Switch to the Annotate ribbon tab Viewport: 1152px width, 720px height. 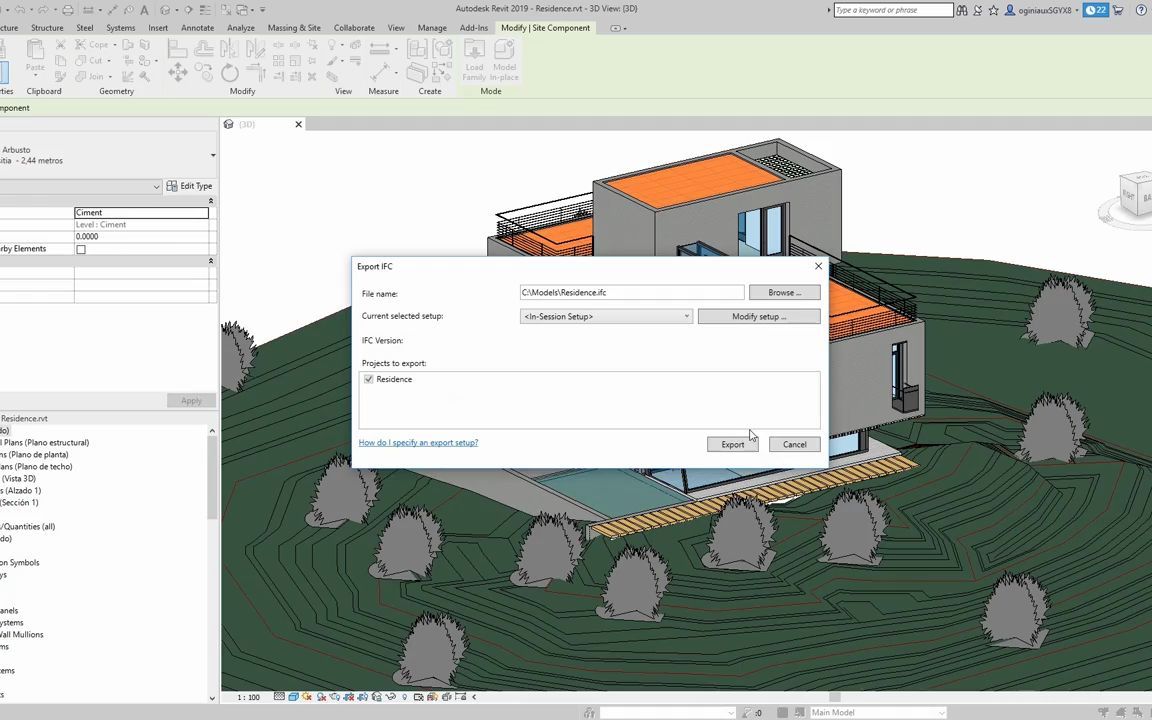[197, 28]
